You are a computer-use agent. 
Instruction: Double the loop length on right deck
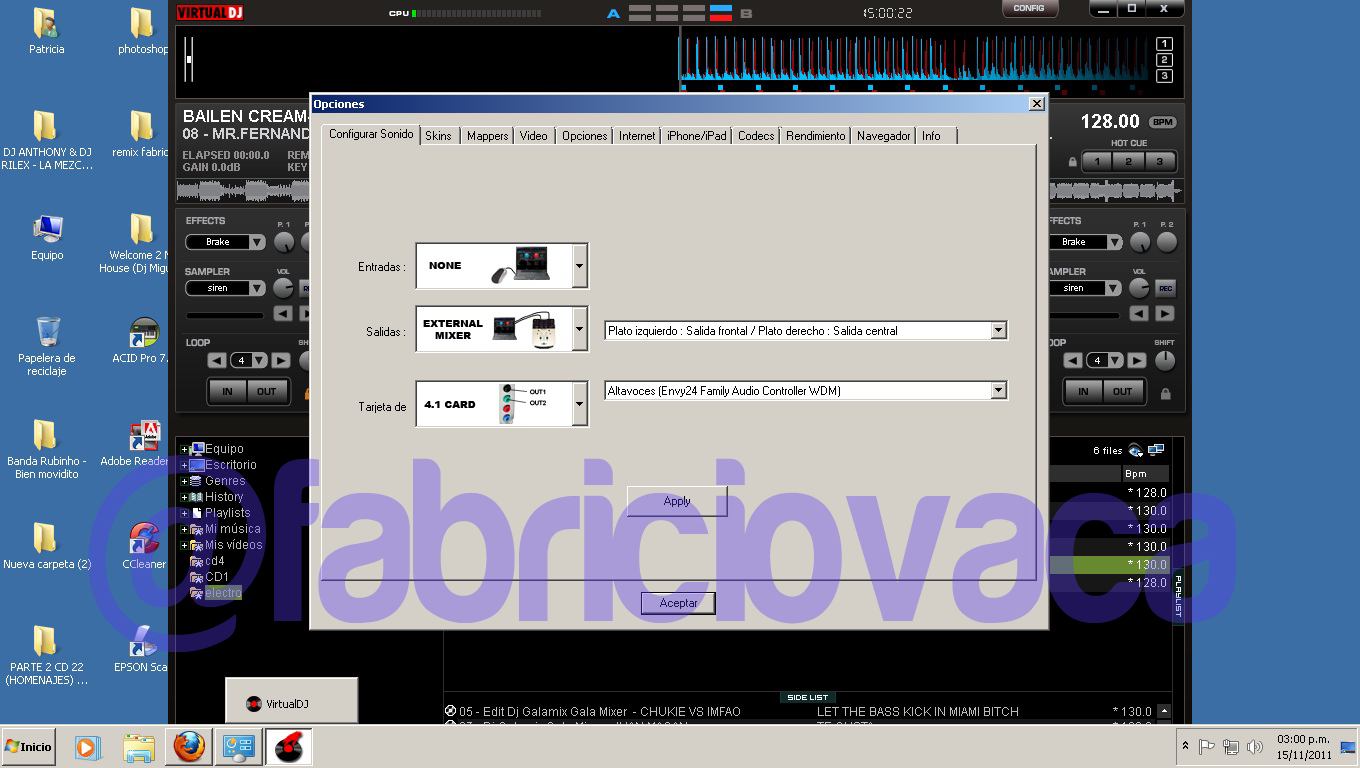[1137, 360]
